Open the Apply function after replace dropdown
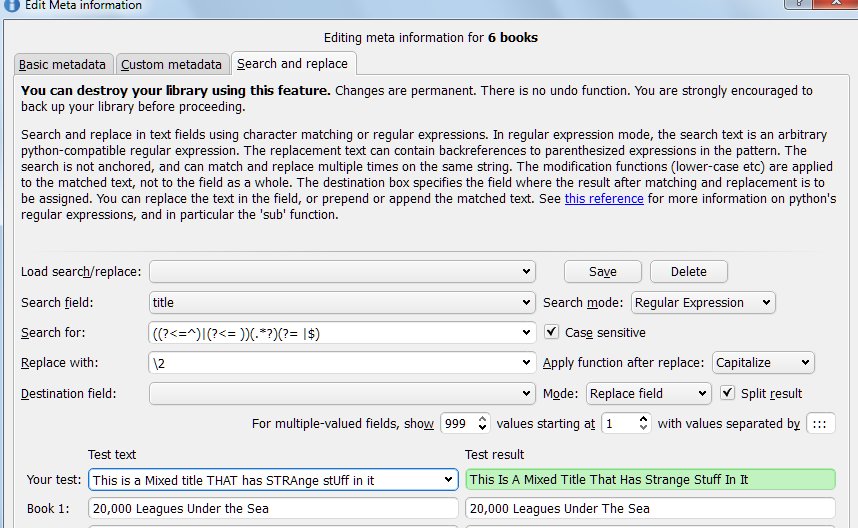 tap(763, 363)
